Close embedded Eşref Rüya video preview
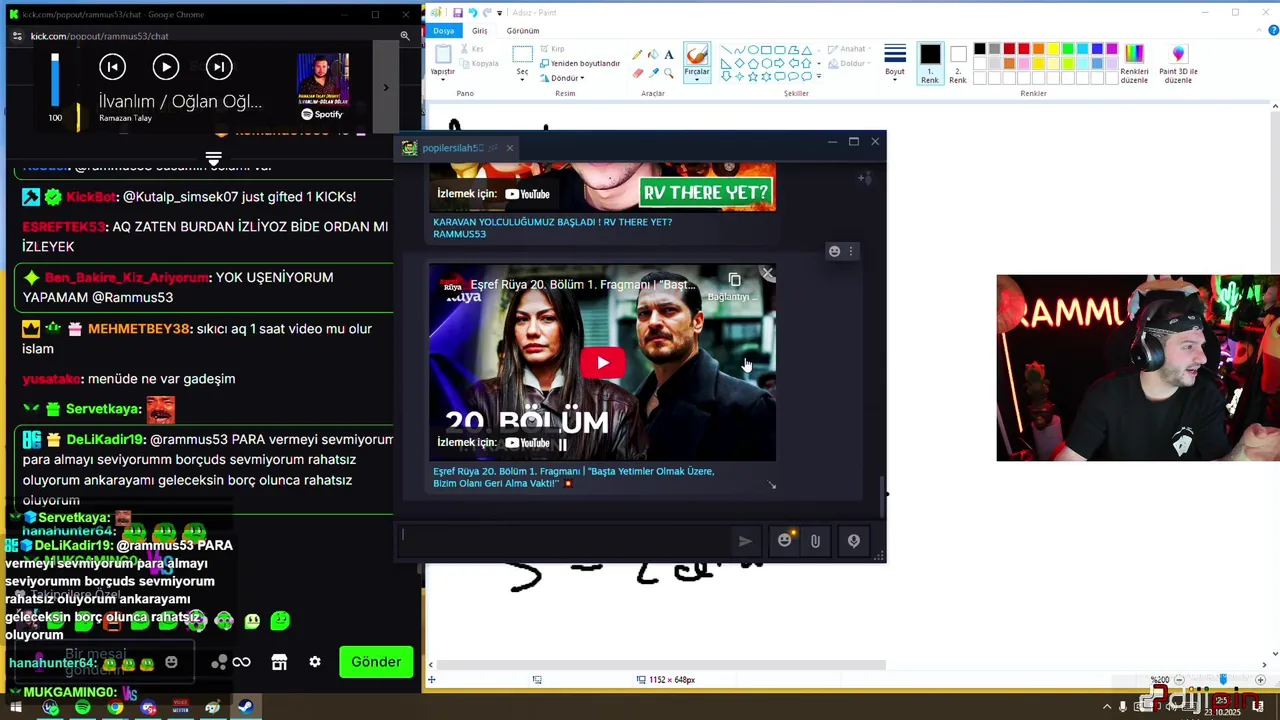Viewport: 1280px width, 720px height. point(767,273)
